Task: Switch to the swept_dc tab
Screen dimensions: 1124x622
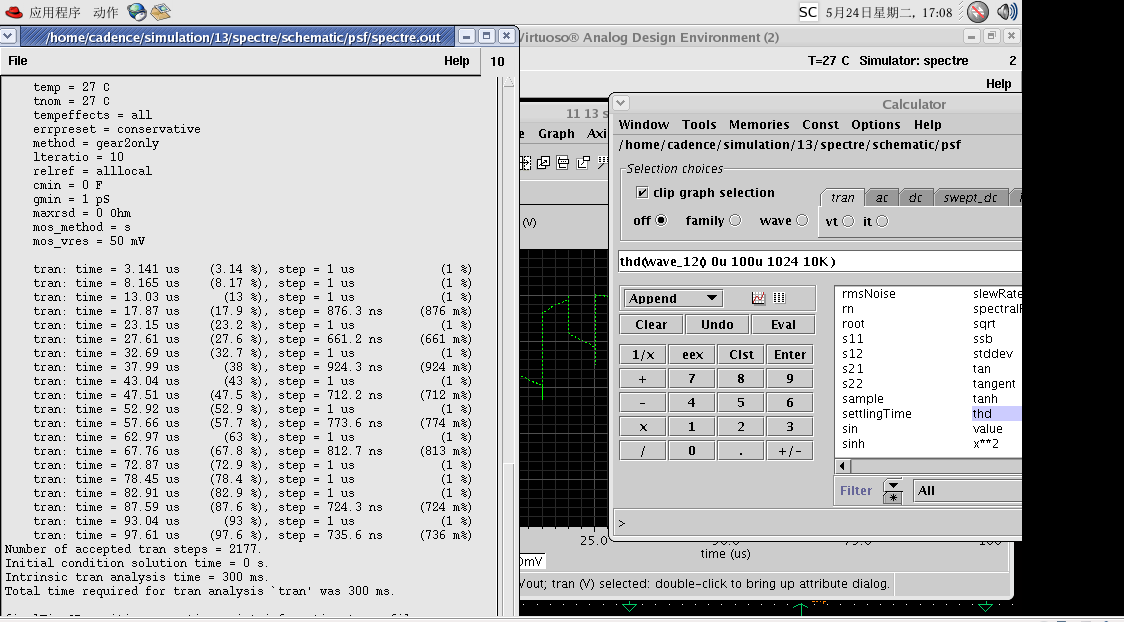Action: (970, 198)
